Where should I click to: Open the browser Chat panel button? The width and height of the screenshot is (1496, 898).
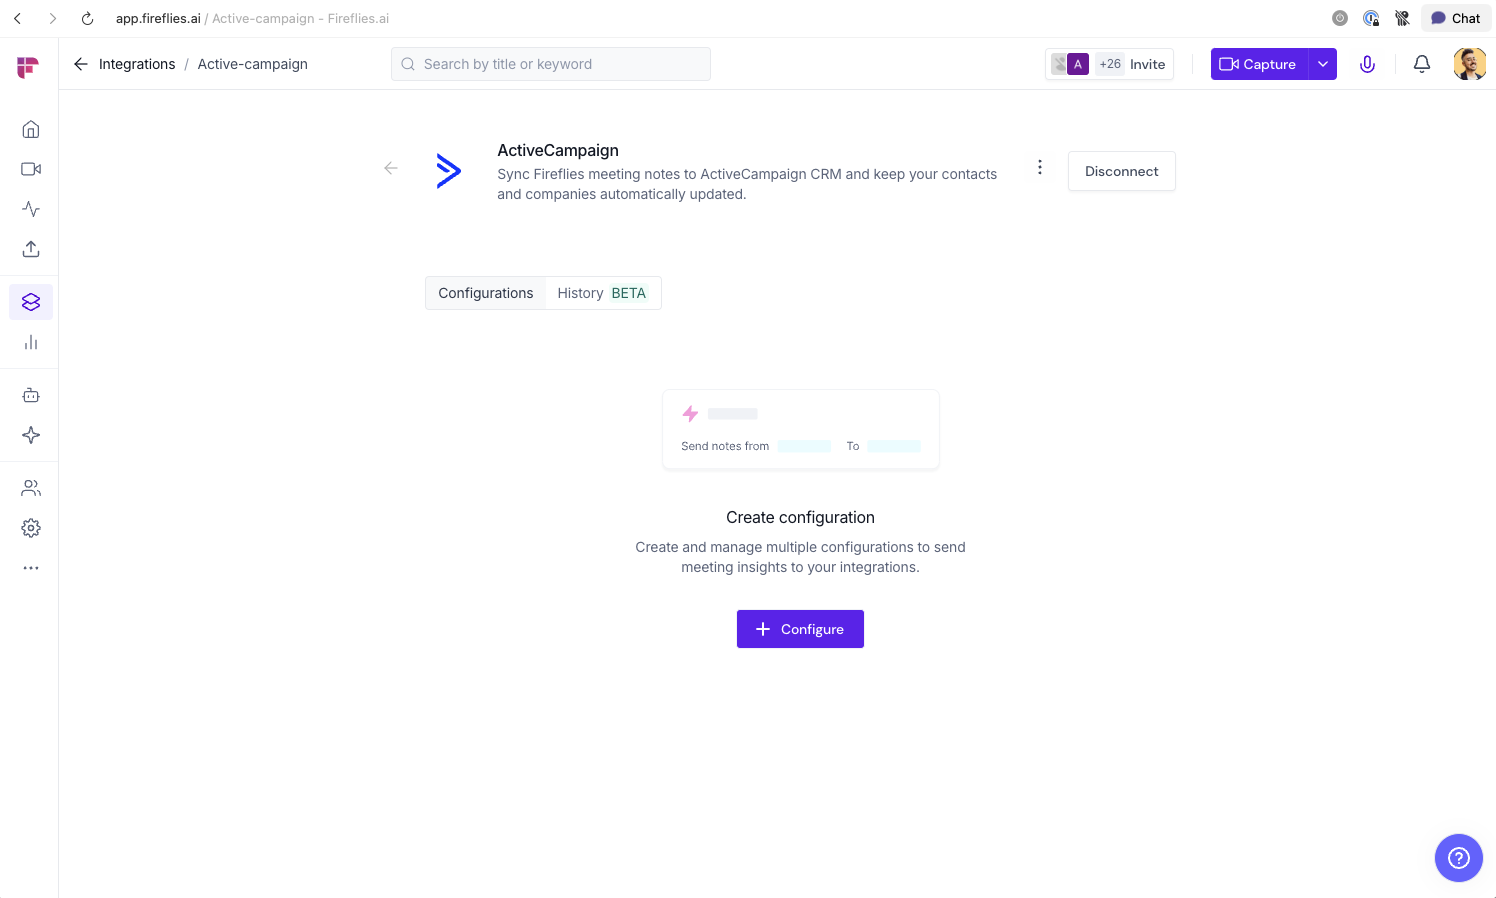click(1455, 18)
